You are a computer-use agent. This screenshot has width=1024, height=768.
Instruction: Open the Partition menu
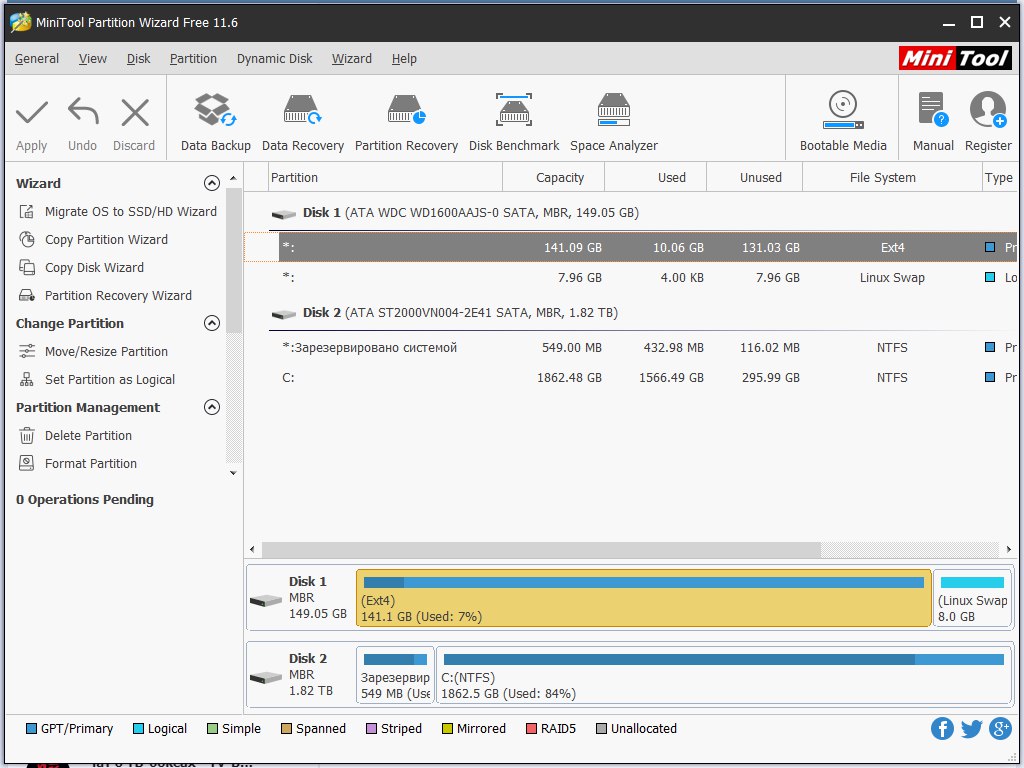[193, 59]
